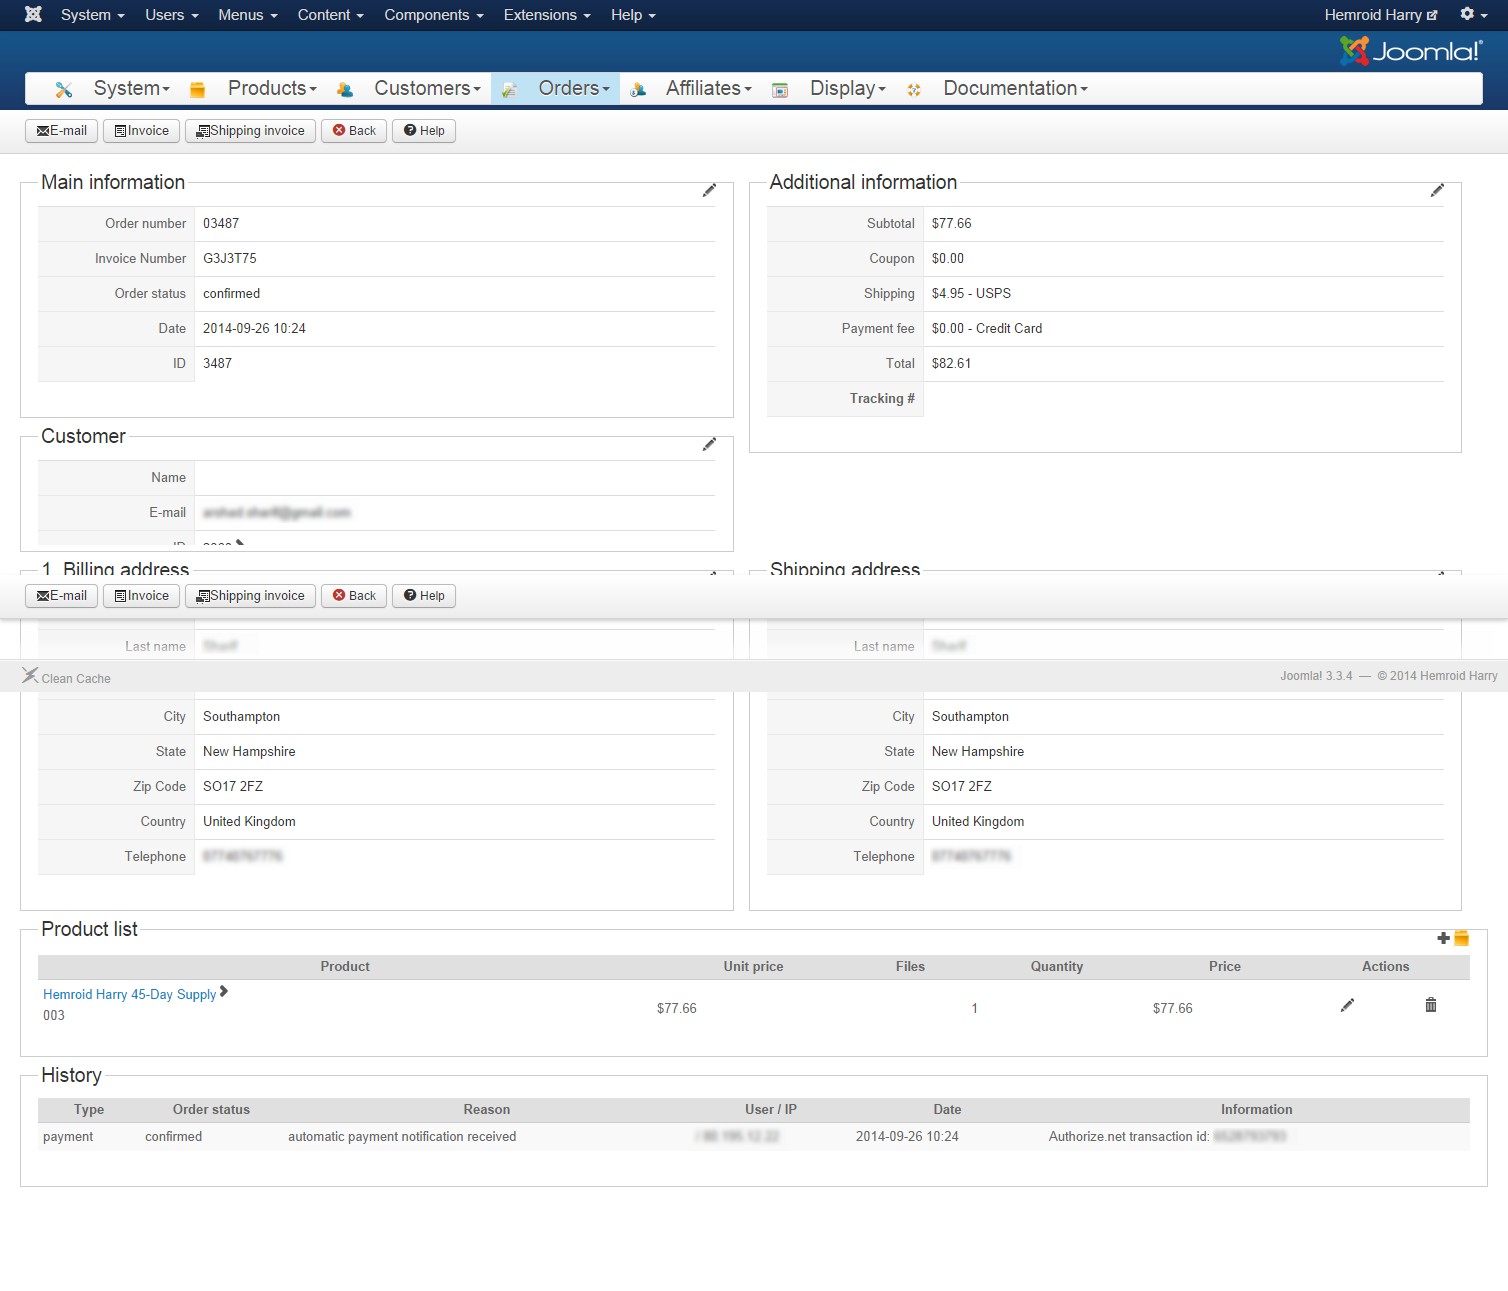Open the Products menu

point(272,88)
